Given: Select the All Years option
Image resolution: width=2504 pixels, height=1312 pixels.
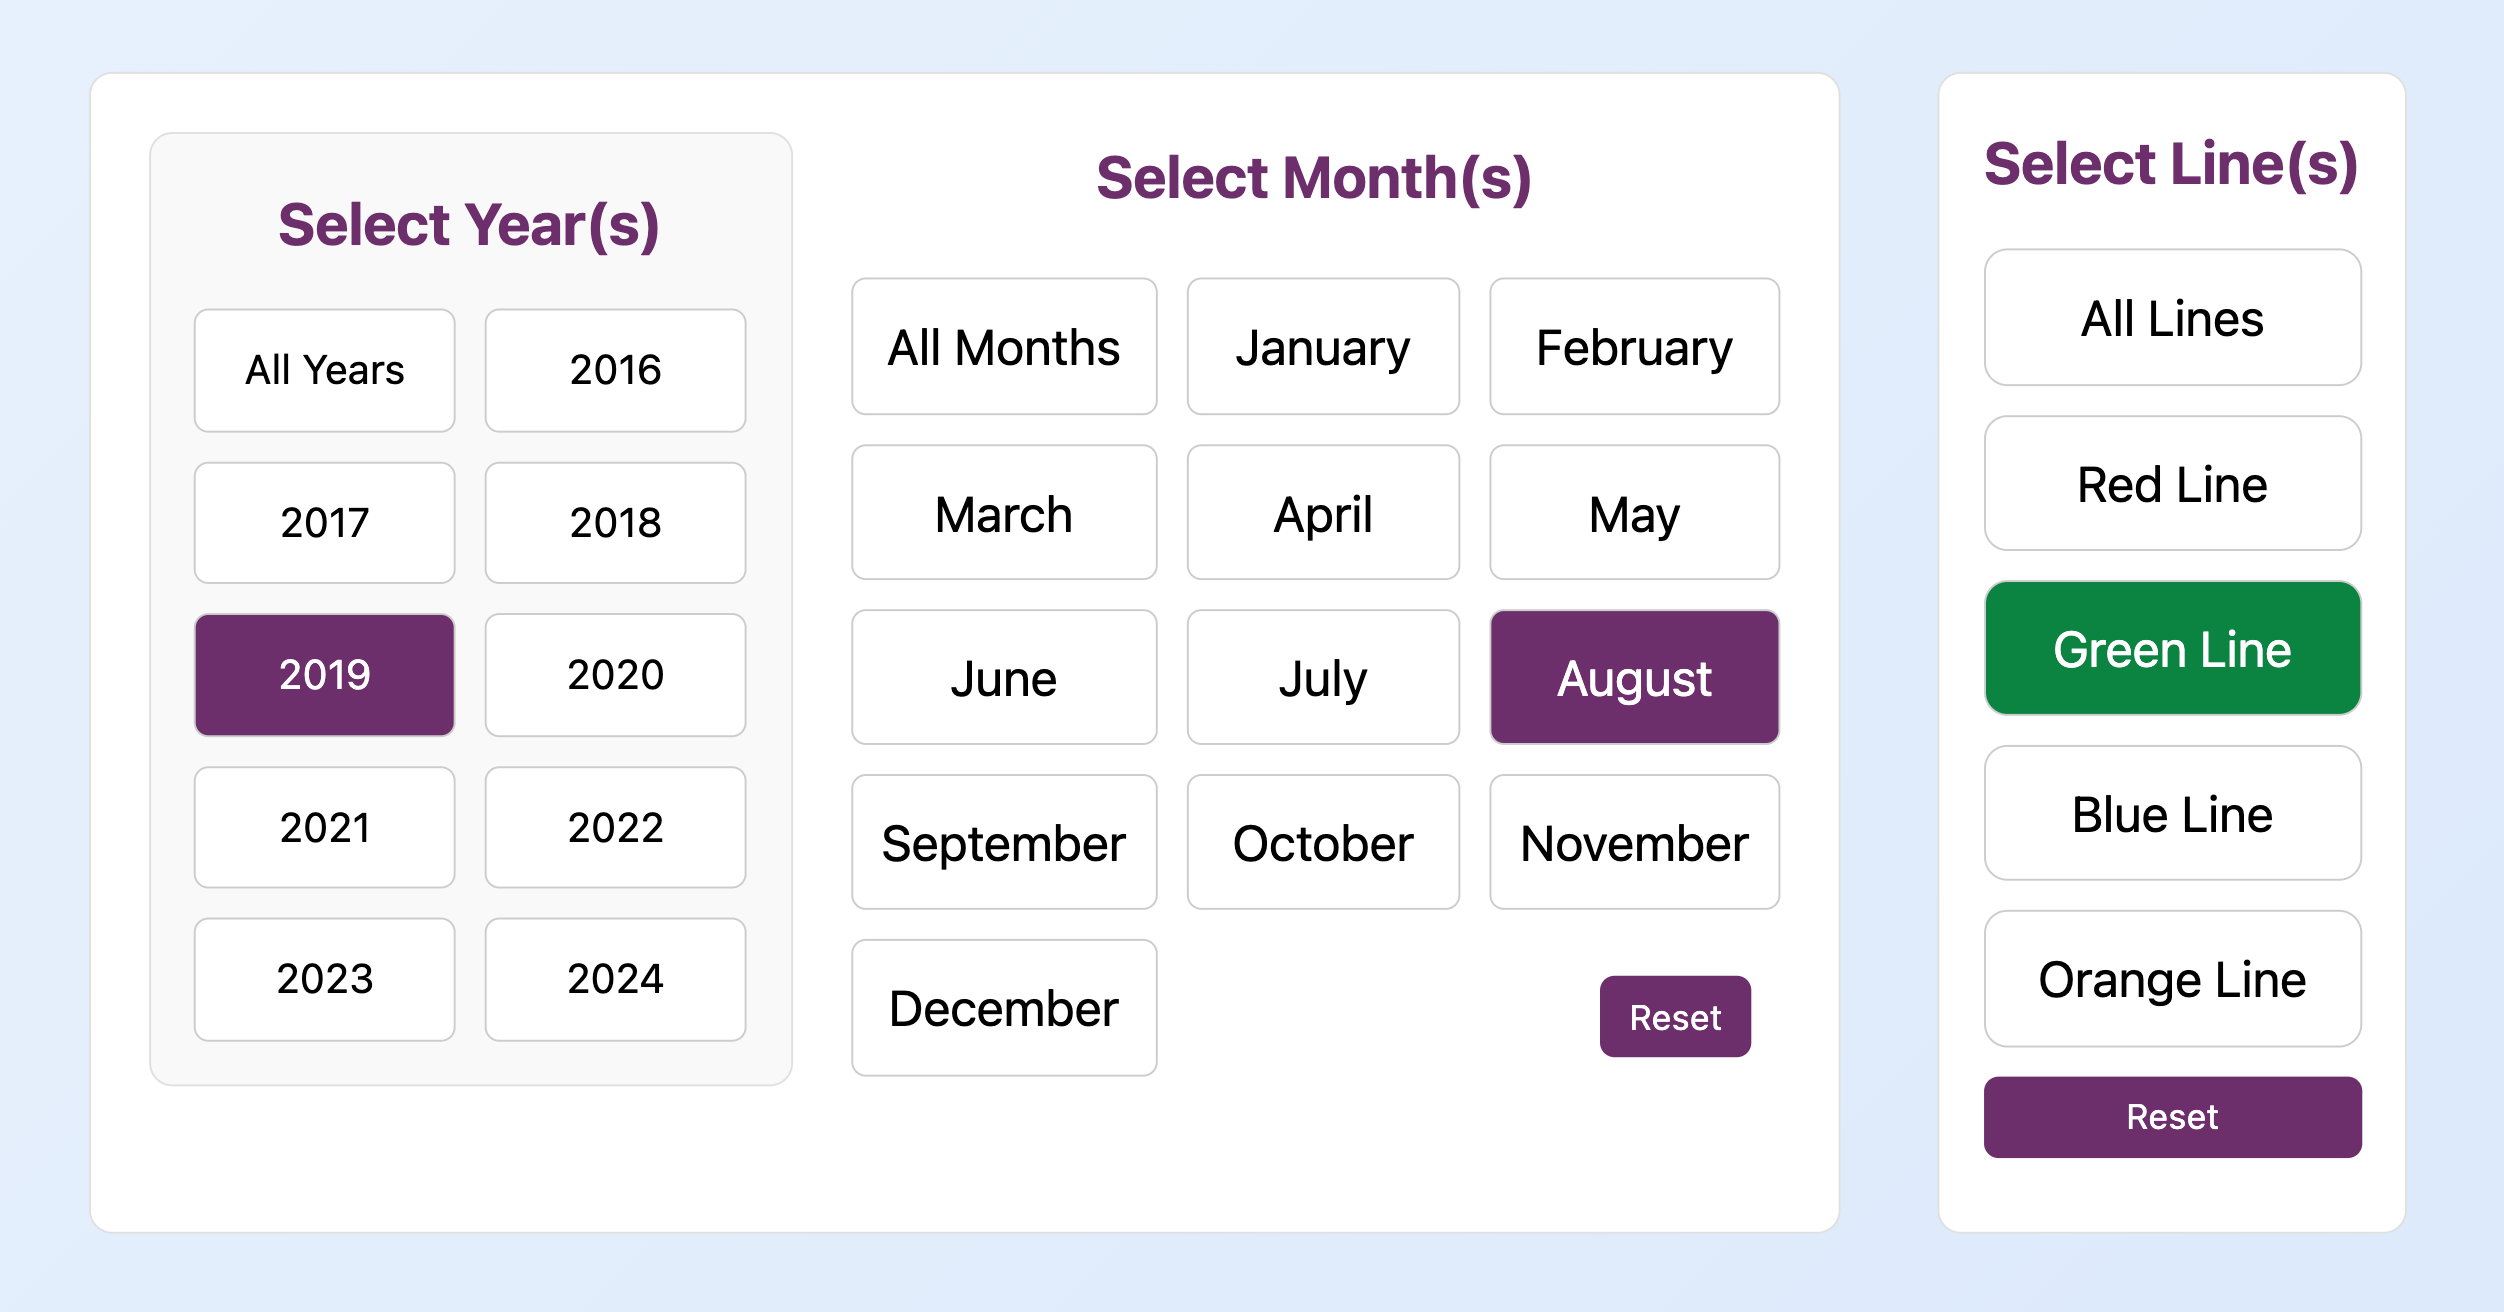Looking at the screenshot, I should pos(324,370).
